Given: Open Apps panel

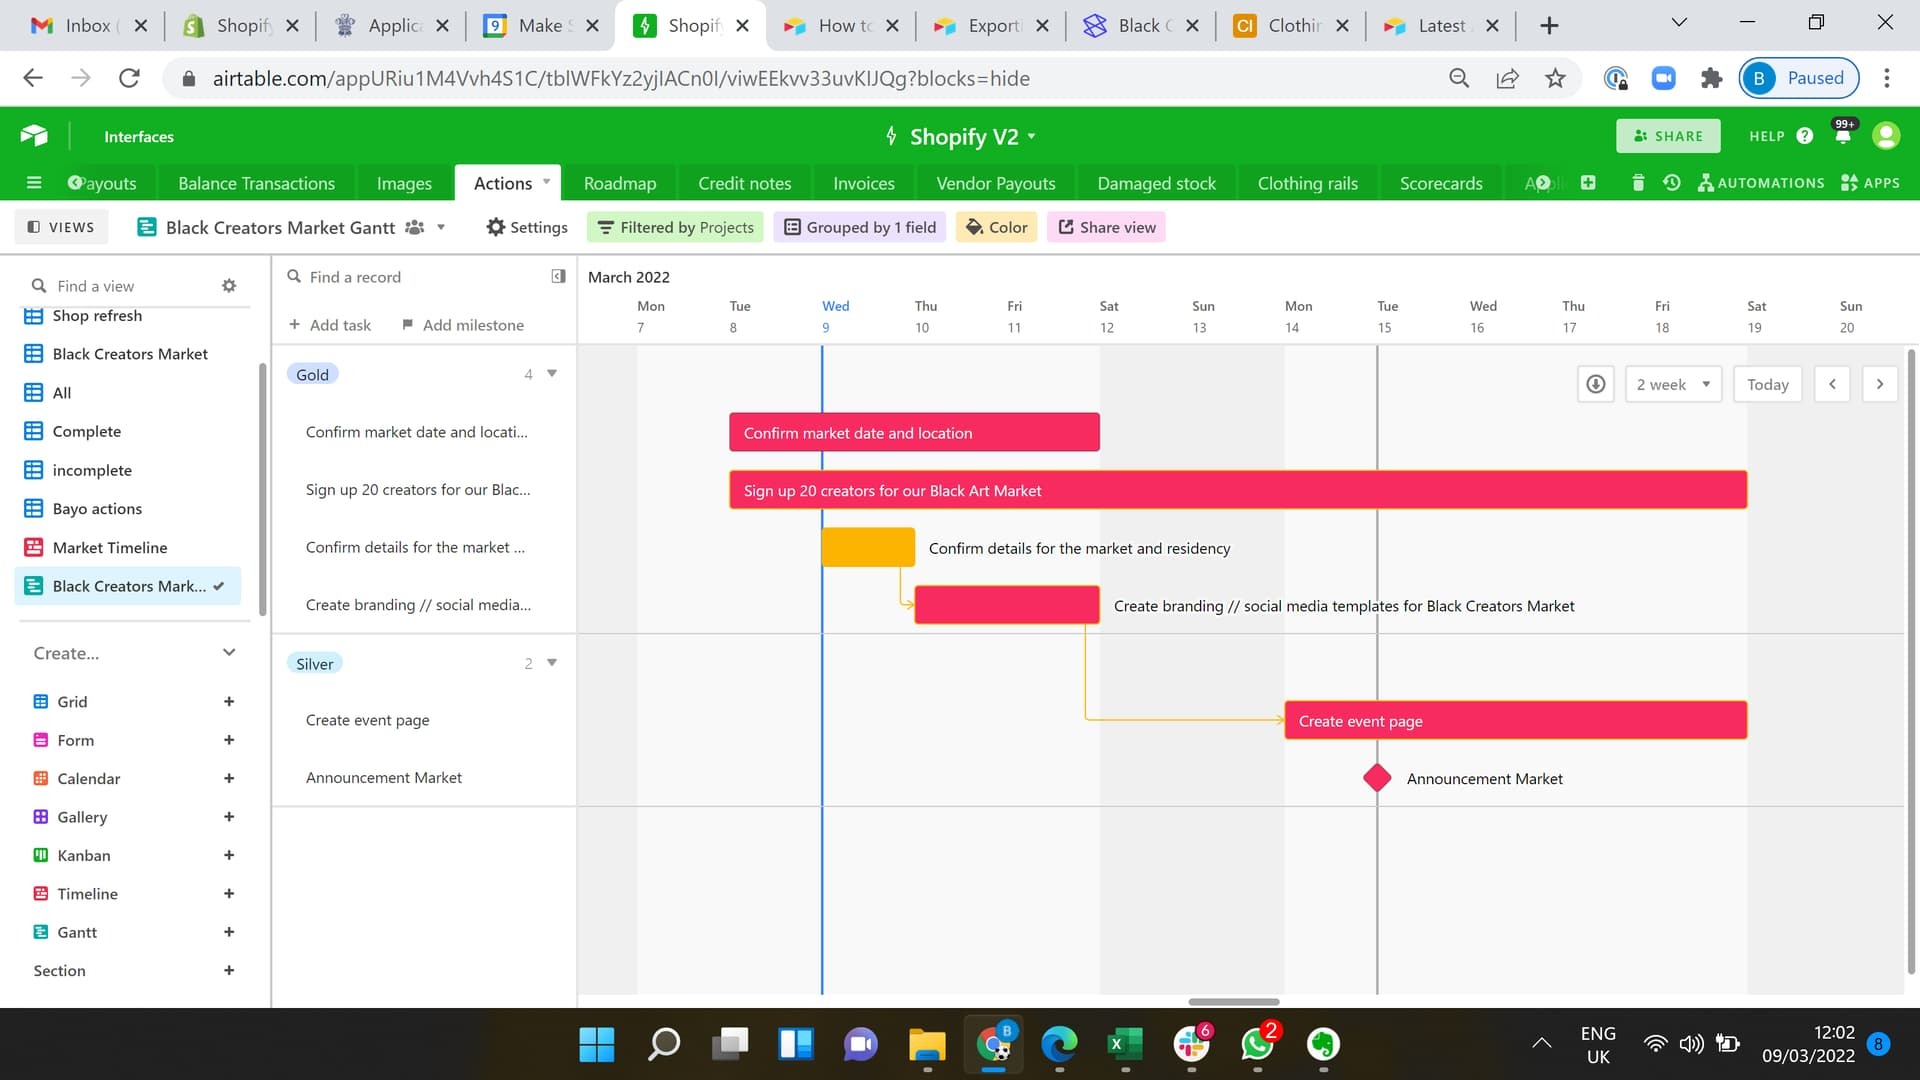Looking at the screenshot, I should [1870, 183].
